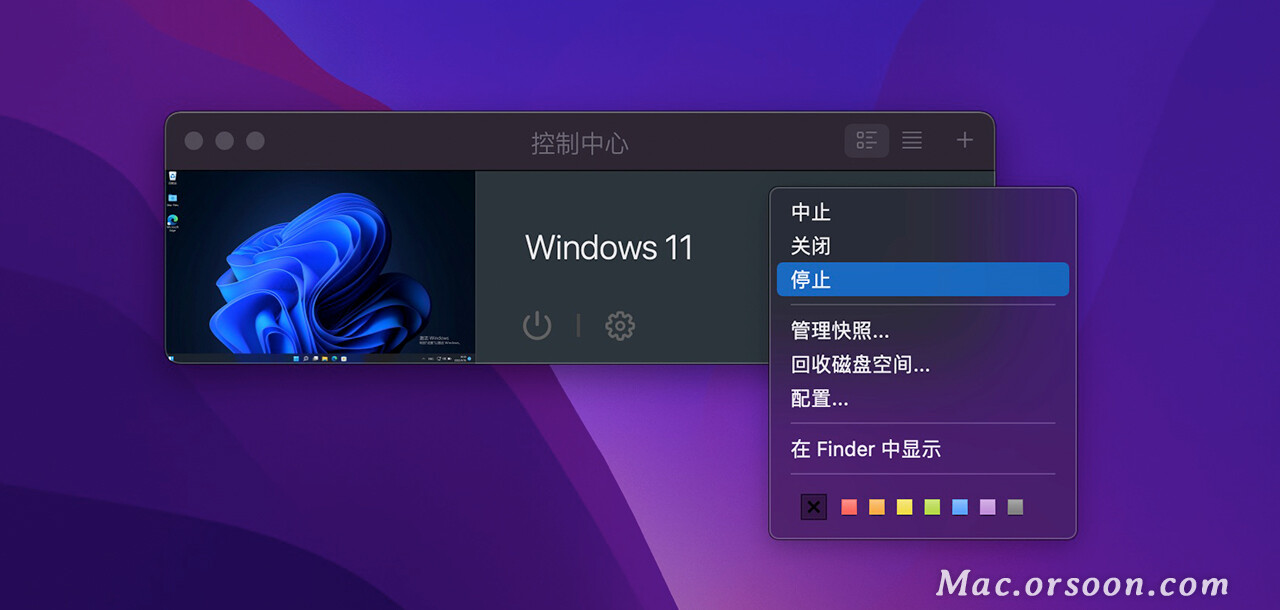The width and height of the screenshot is (1280, 610).
Task: Click the Recycle Bin icon in VM preview
Action: click(173, 177)
